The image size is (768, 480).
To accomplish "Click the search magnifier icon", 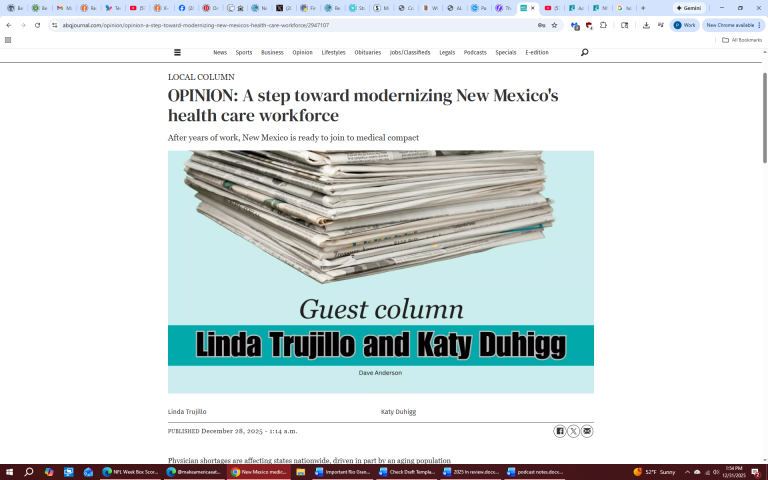I will coord(585,52).
